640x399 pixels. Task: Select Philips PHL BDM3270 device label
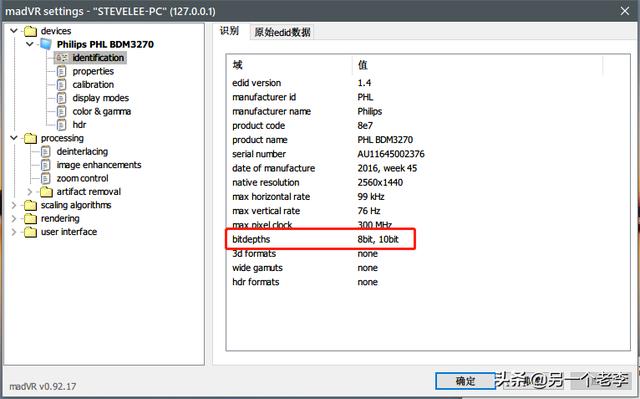point(105,44)
